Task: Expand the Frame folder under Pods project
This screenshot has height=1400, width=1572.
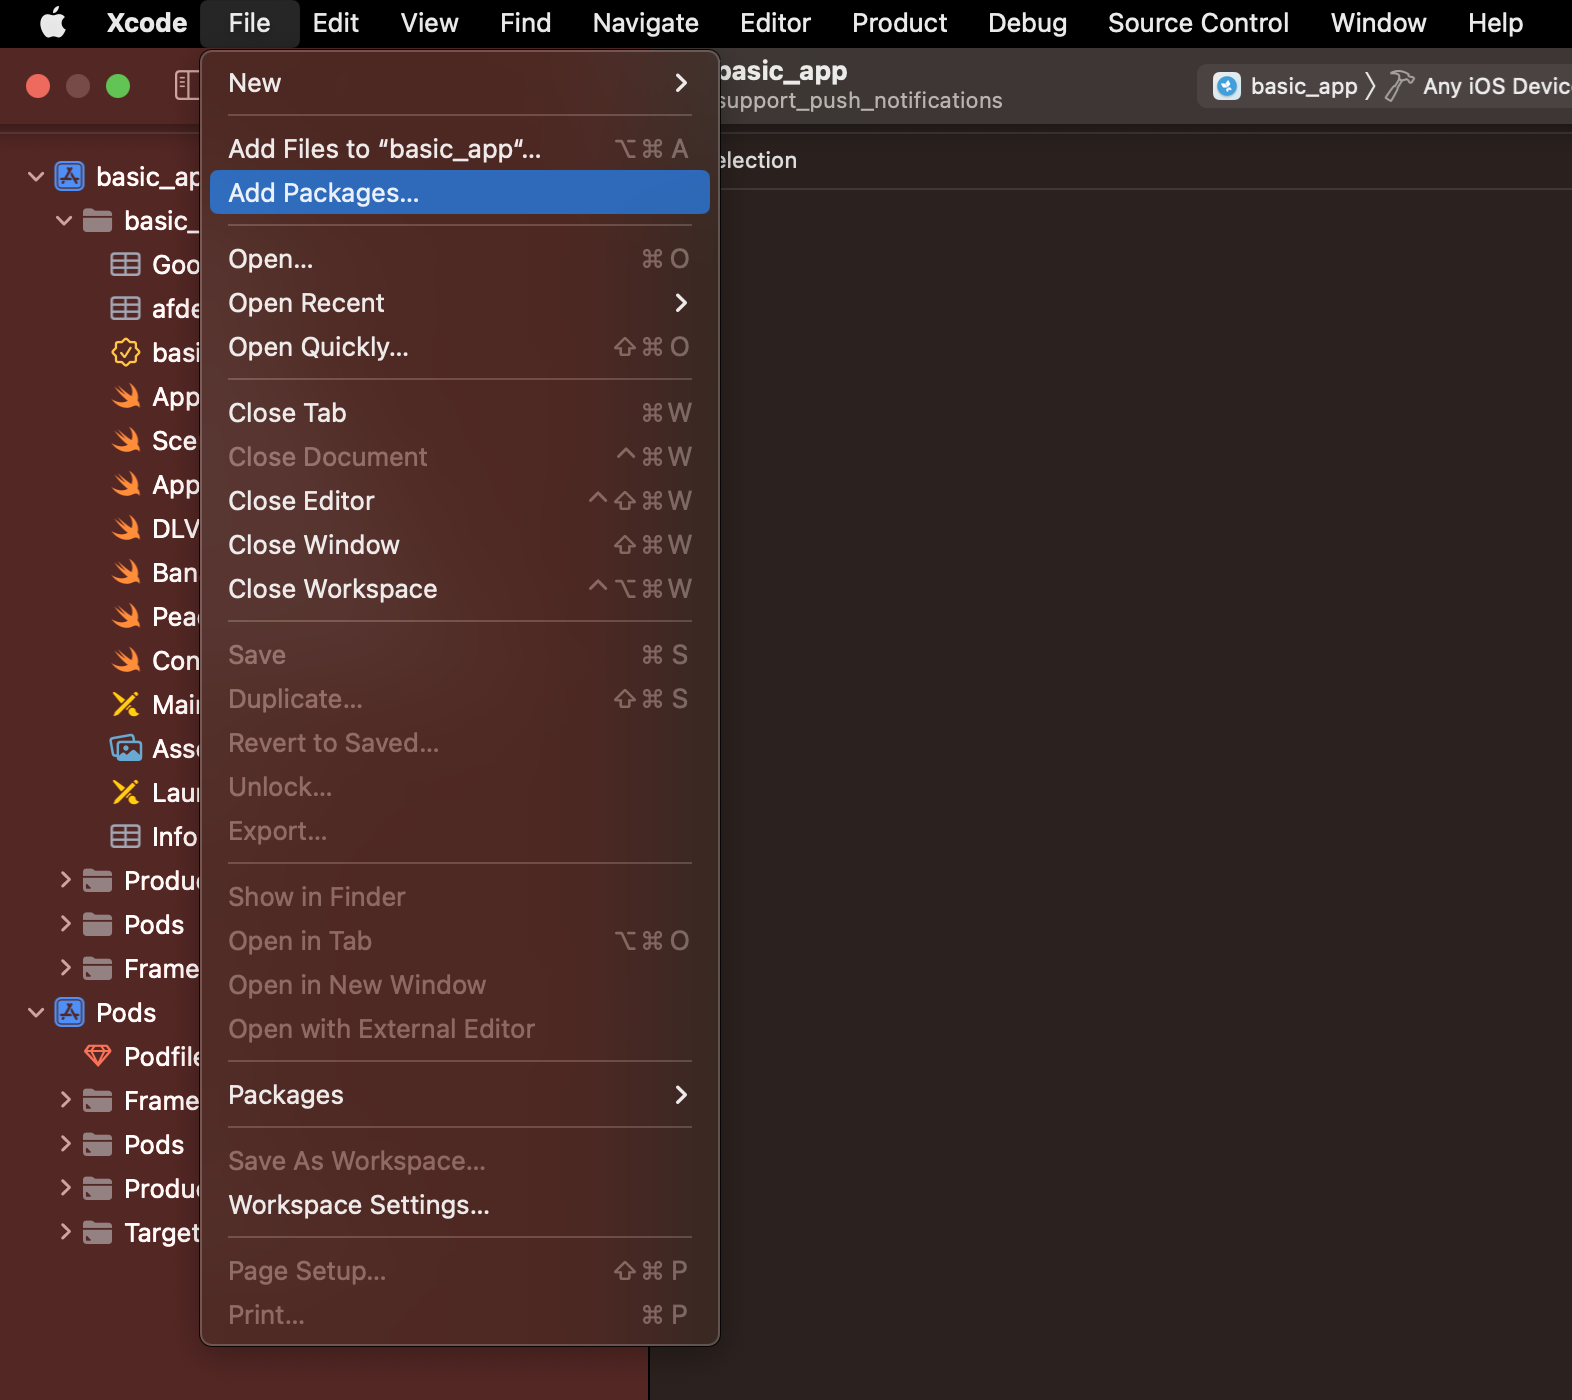Action: coord(65,1100)
